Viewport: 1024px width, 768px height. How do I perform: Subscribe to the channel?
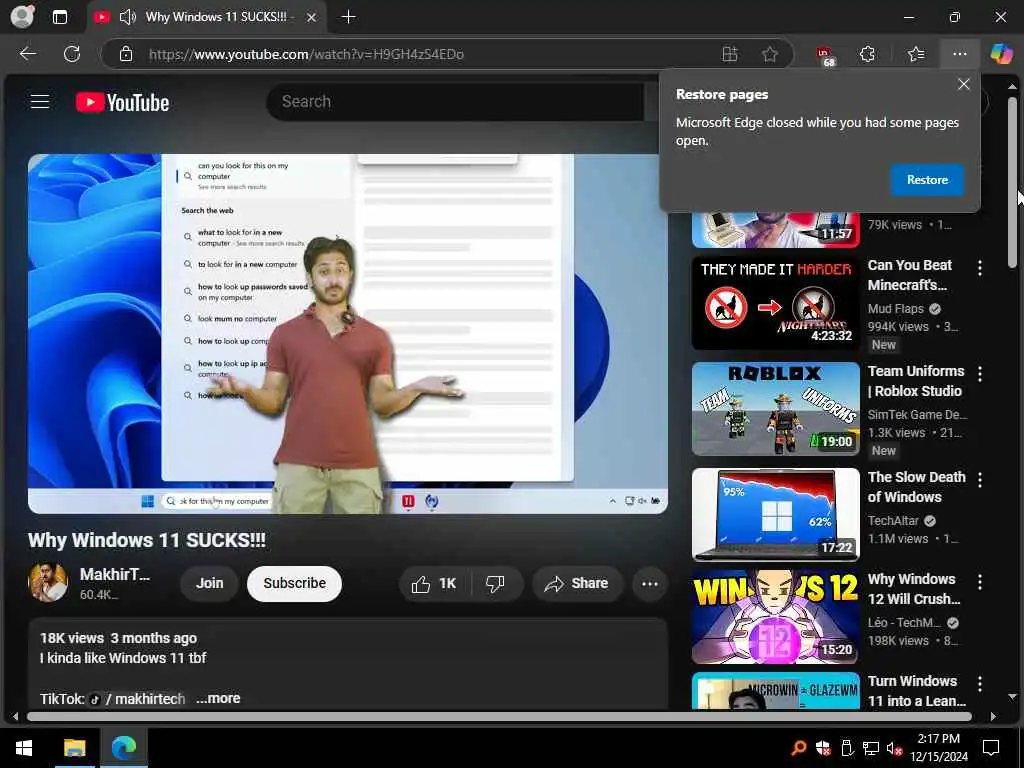pyautogui.click(x=295, y=583)
